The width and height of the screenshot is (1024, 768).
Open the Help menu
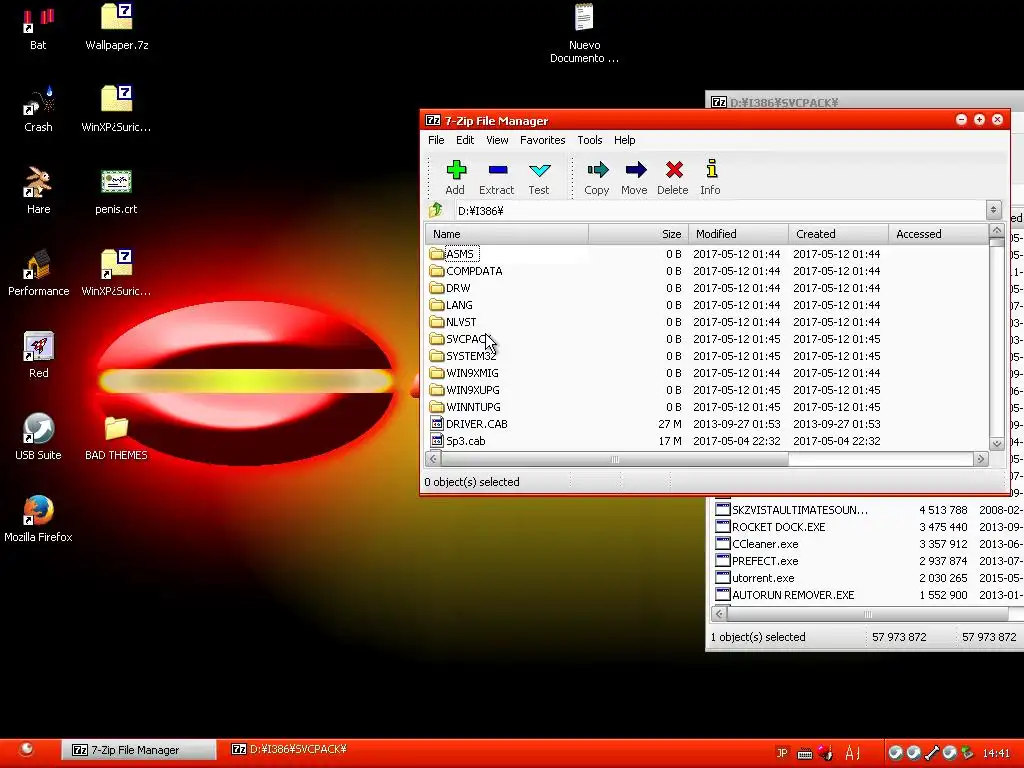[624, 140]
